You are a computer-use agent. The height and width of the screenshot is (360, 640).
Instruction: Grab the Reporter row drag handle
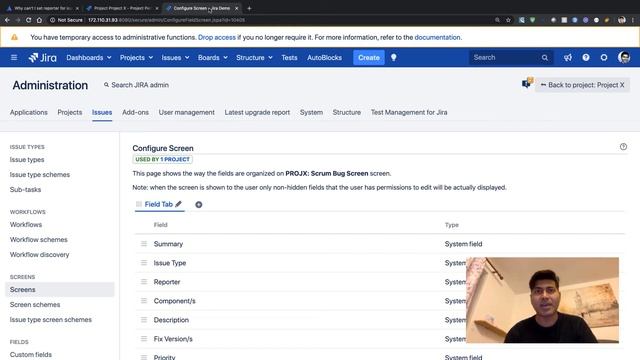click(144, 282)
